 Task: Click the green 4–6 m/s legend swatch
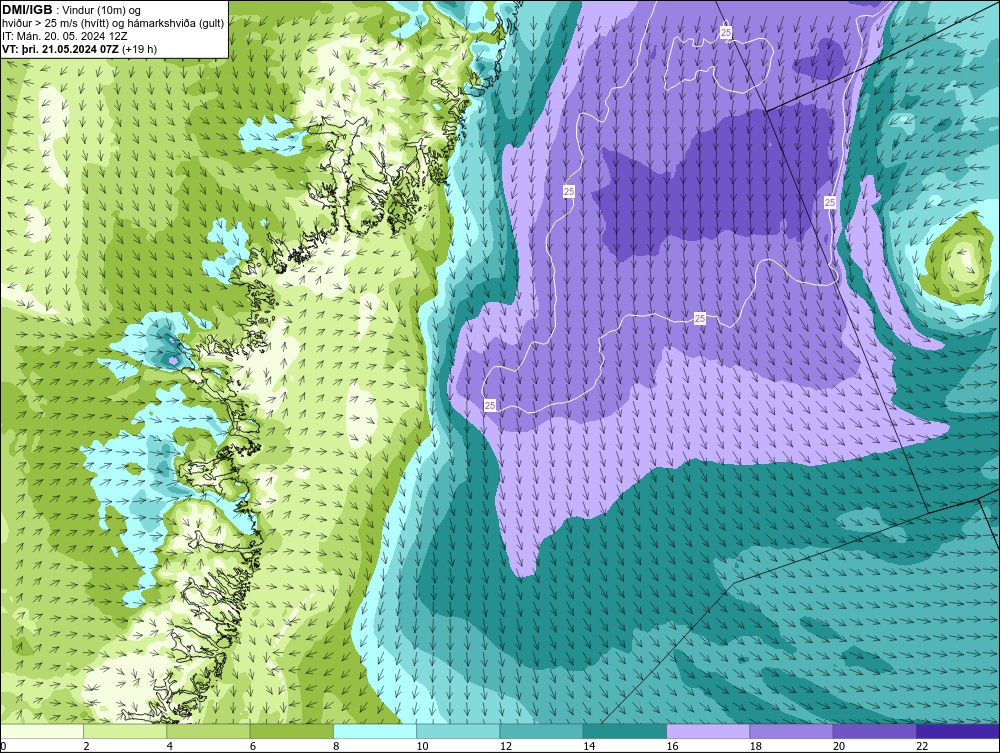tap(208, 731)
